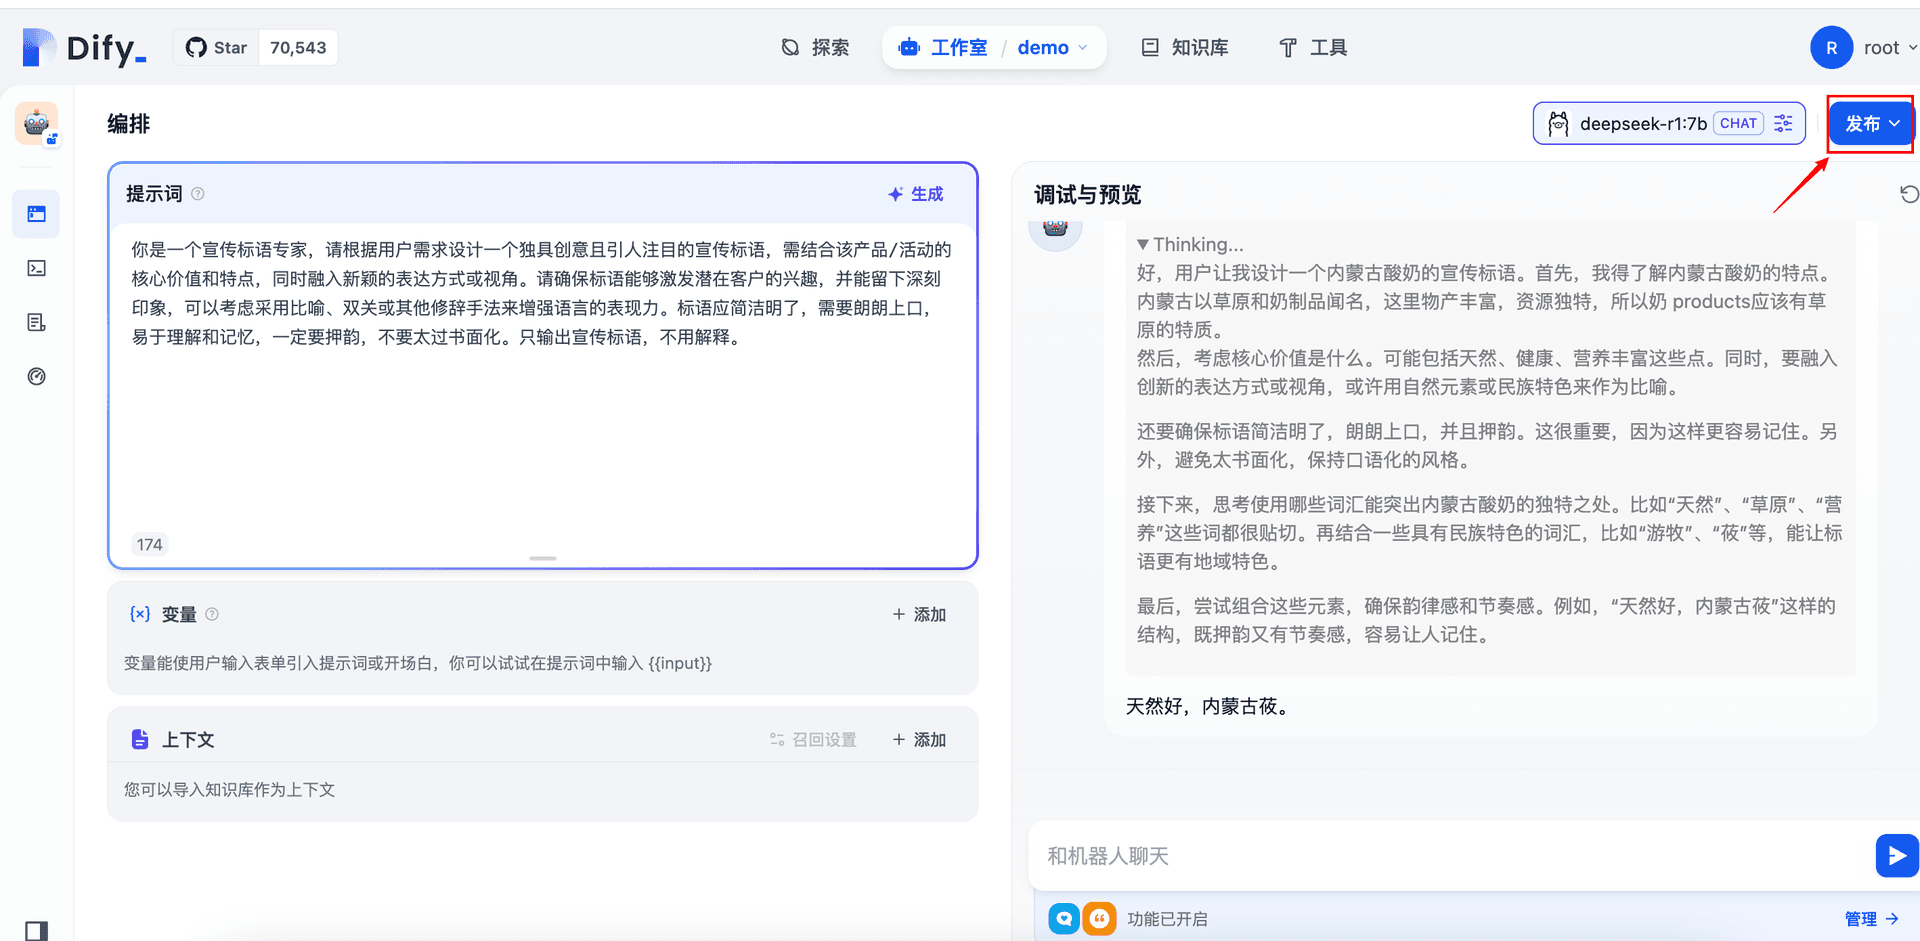This screenshot has height=941, width=1920.
Task: Switch to the 知识库 knowledge tab
Action: click(x=1185, y=48)
